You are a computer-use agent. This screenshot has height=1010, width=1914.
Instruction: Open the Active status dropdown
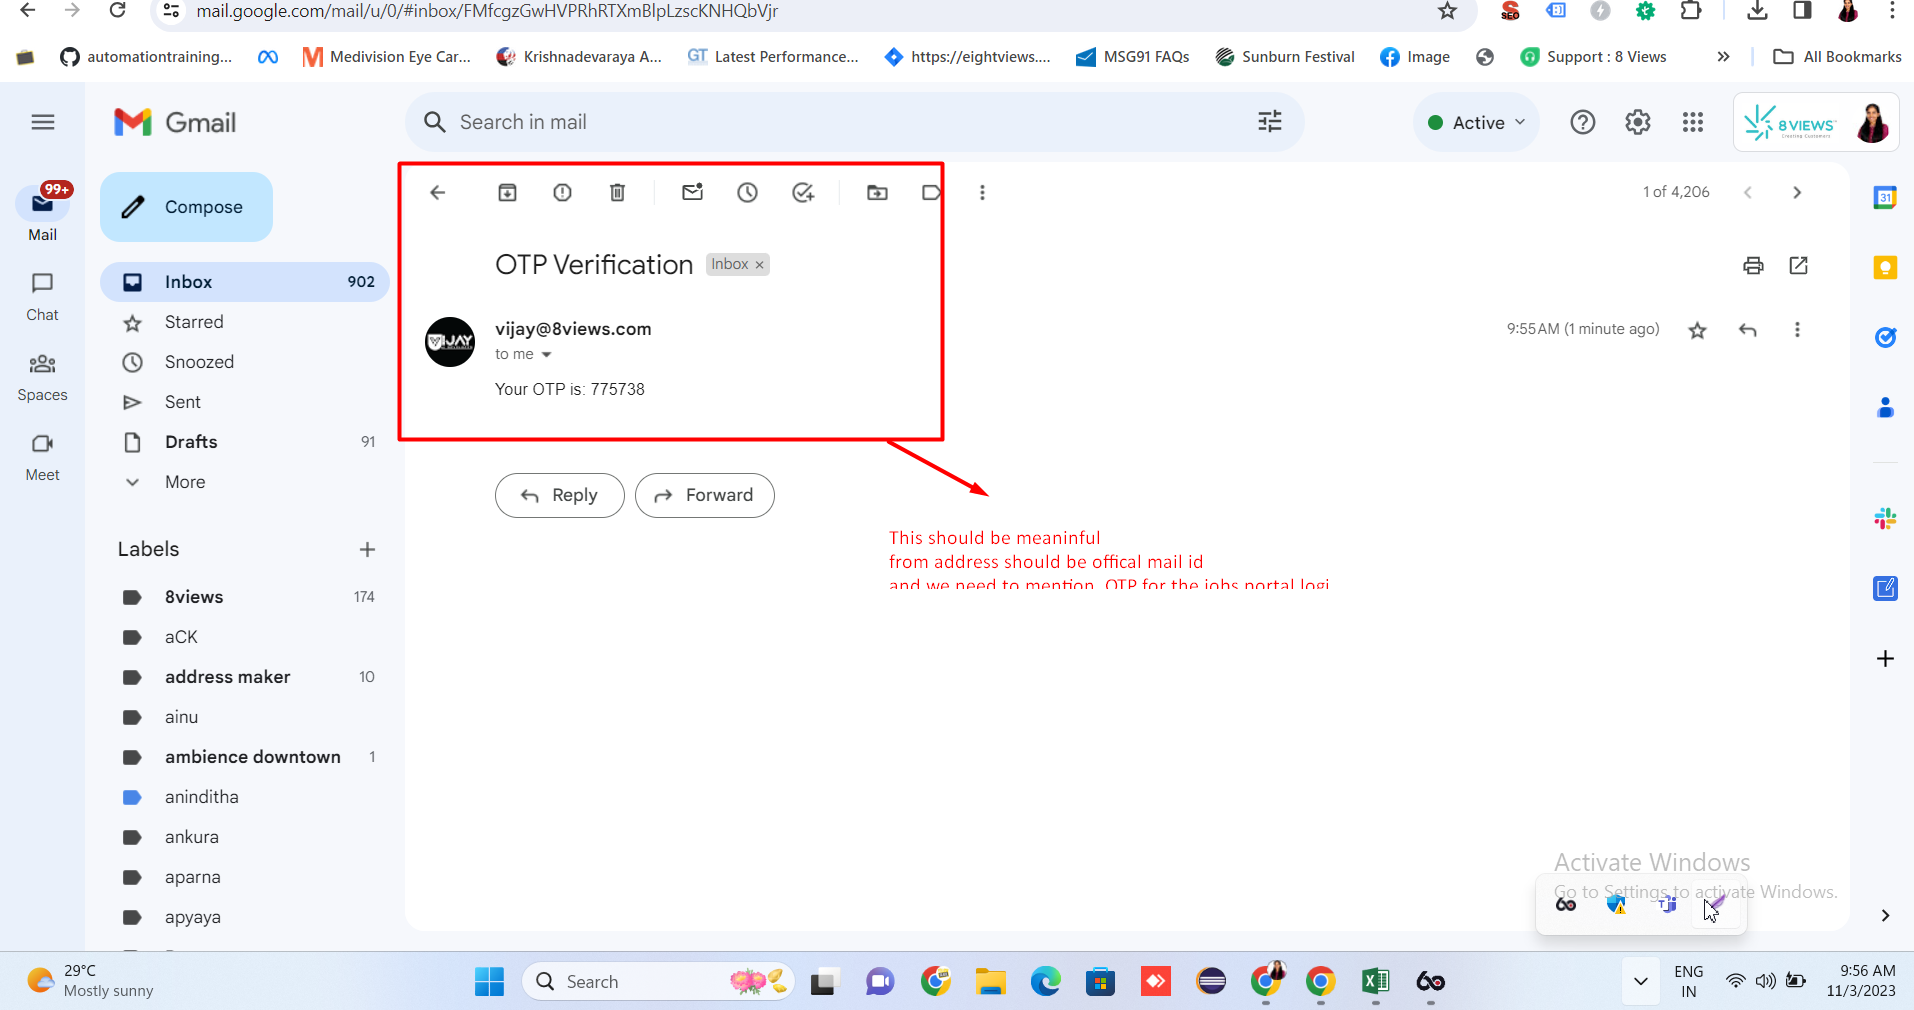1477,122
